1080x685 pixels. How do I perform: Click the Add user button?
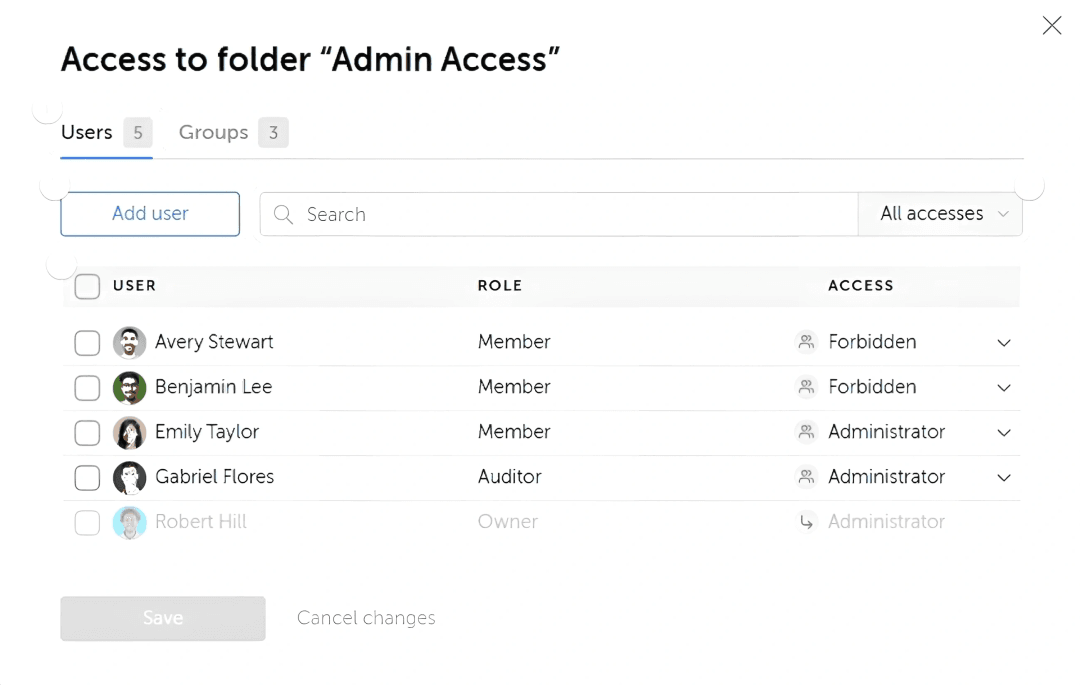(150, 214)
